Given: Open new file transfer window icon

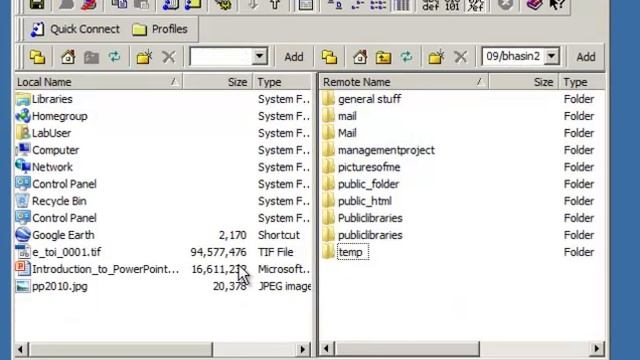Looking at the screenshot, I should tap(193, 5).
